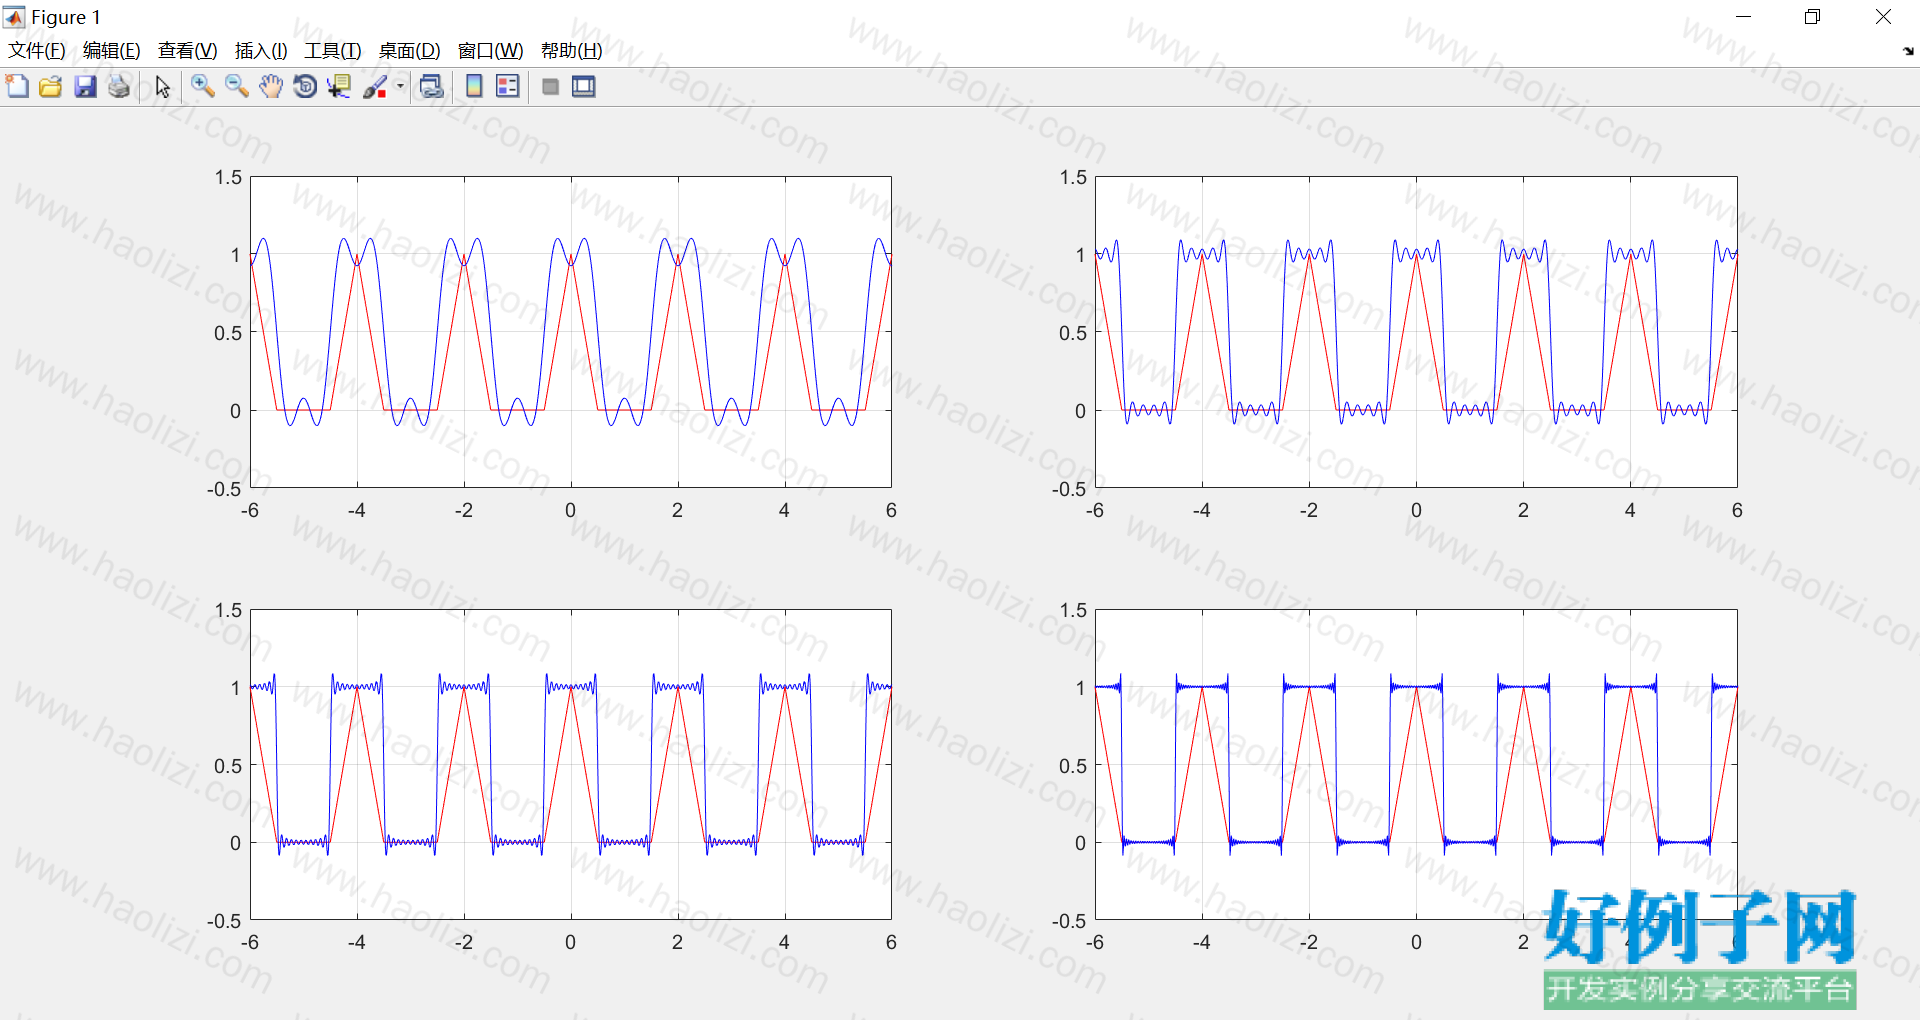Image resolution: width=1920 pixels, height=1020 pixels.
Task: Toggle the Insert Legend button
Action: coord(508,87)
